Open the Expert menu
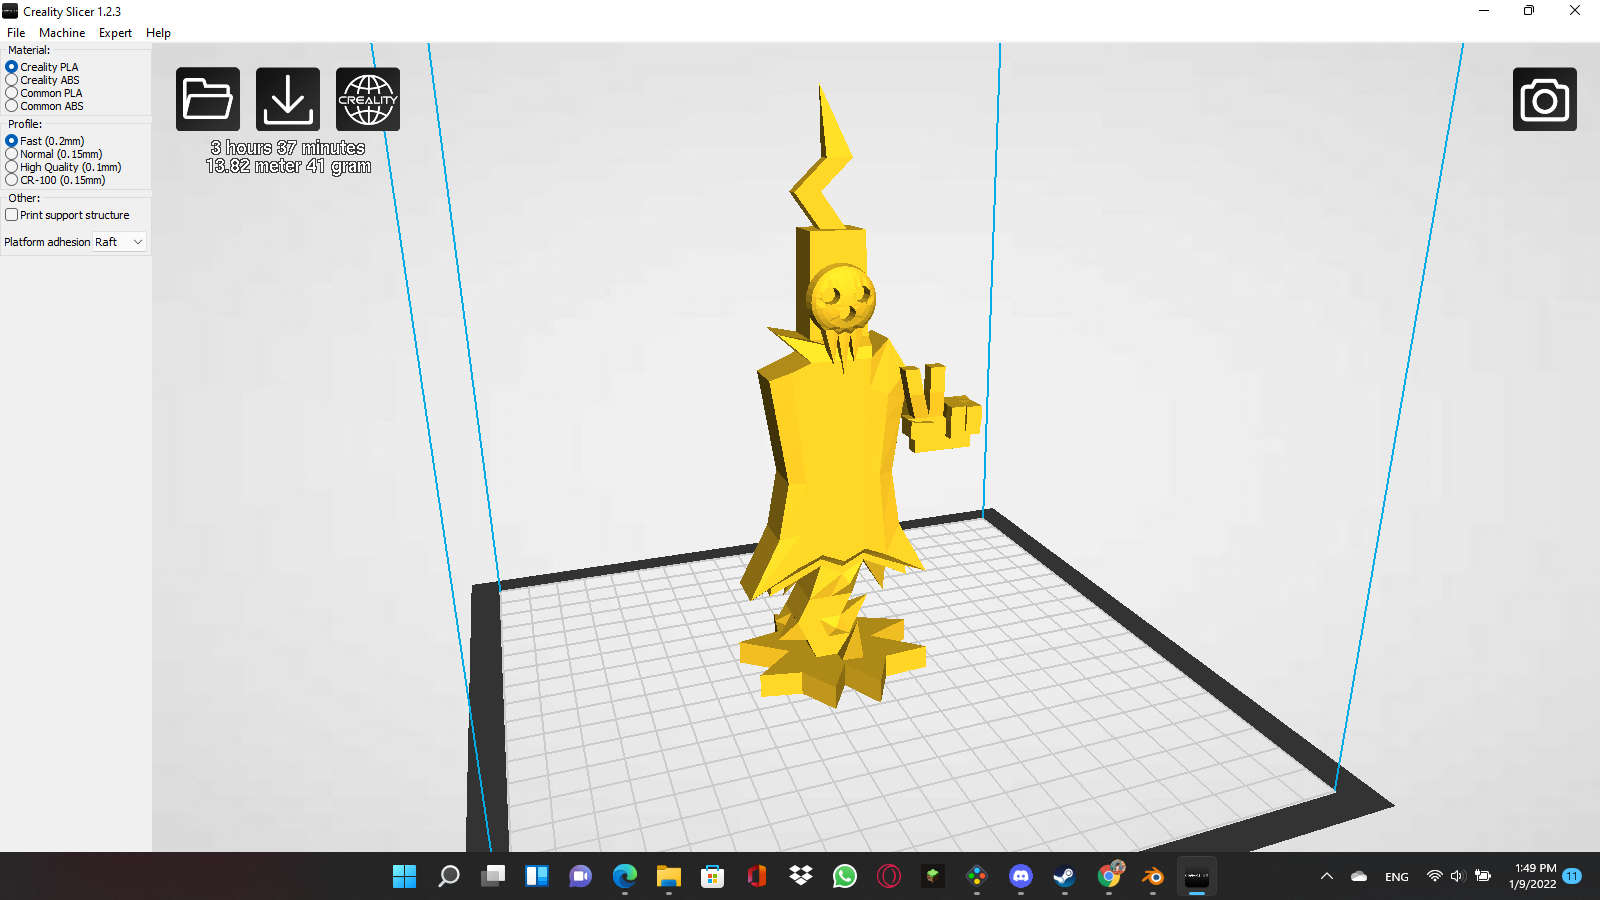The image size is (1600, 900). pos(115,33)
